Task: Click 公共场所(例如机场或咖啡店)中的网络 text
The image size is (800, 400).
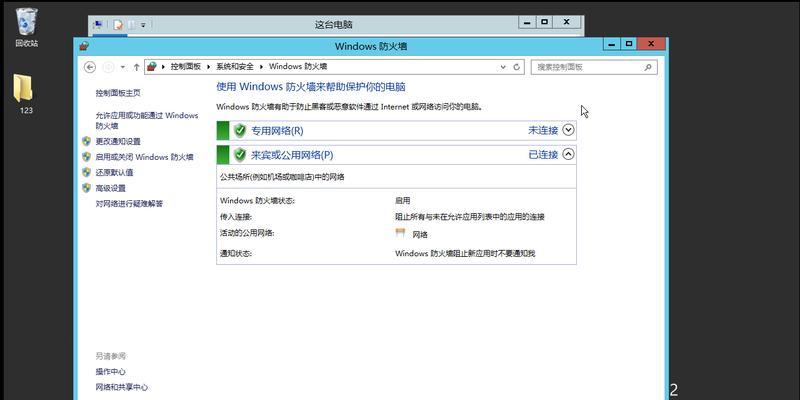Action: tap(282, 177)
